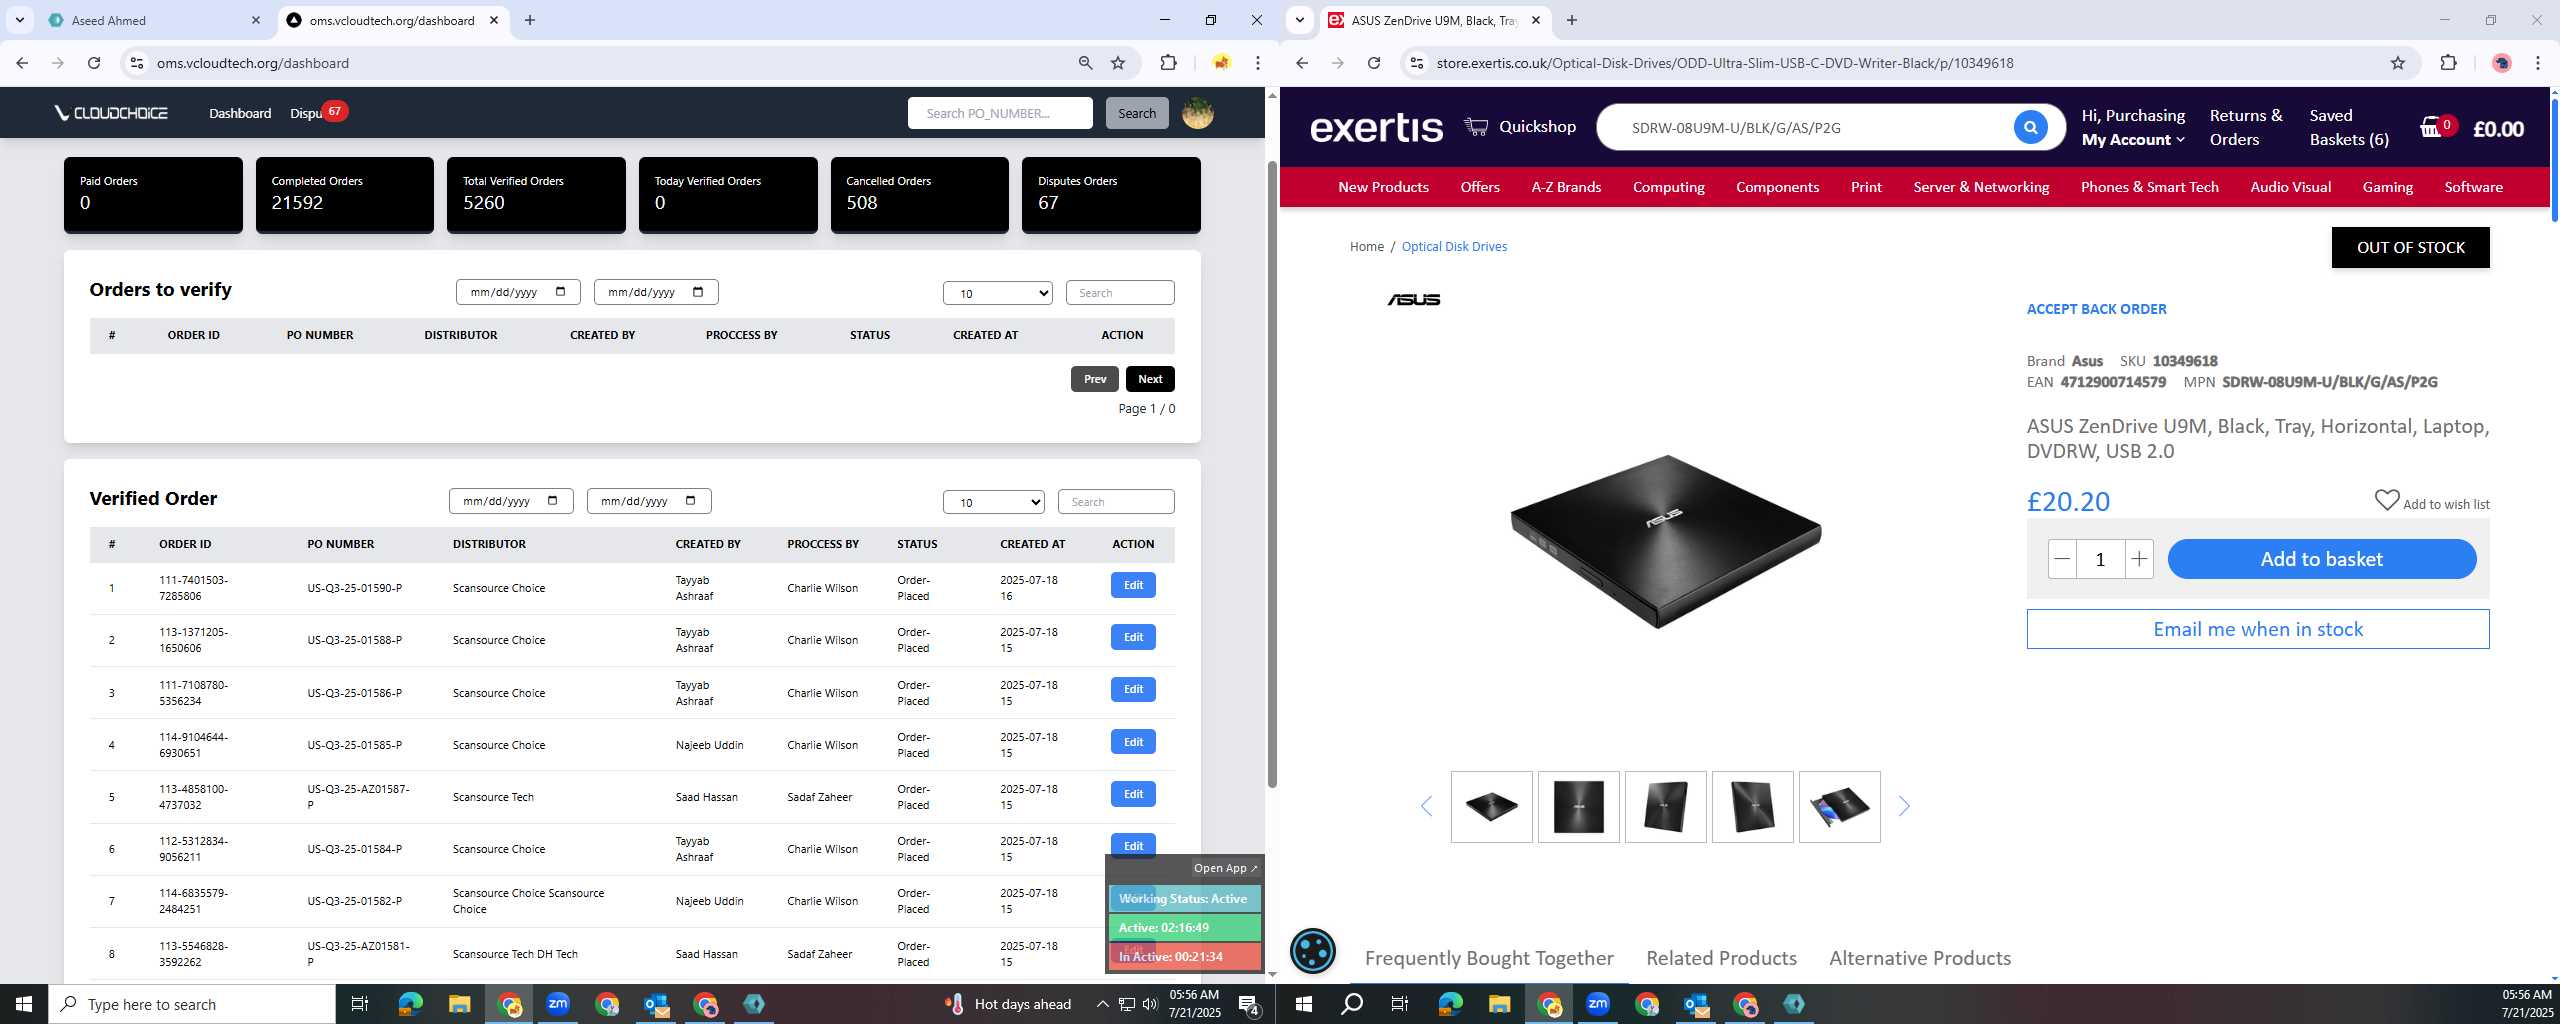Open Chrome menu in OMS window

(1258, 63)
